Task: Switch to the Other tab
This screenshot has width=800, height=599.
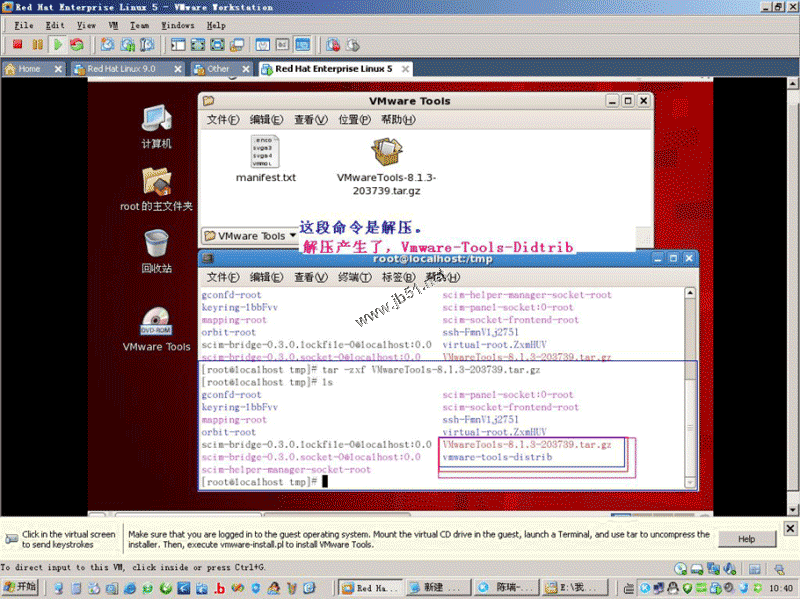Action: 218,69
